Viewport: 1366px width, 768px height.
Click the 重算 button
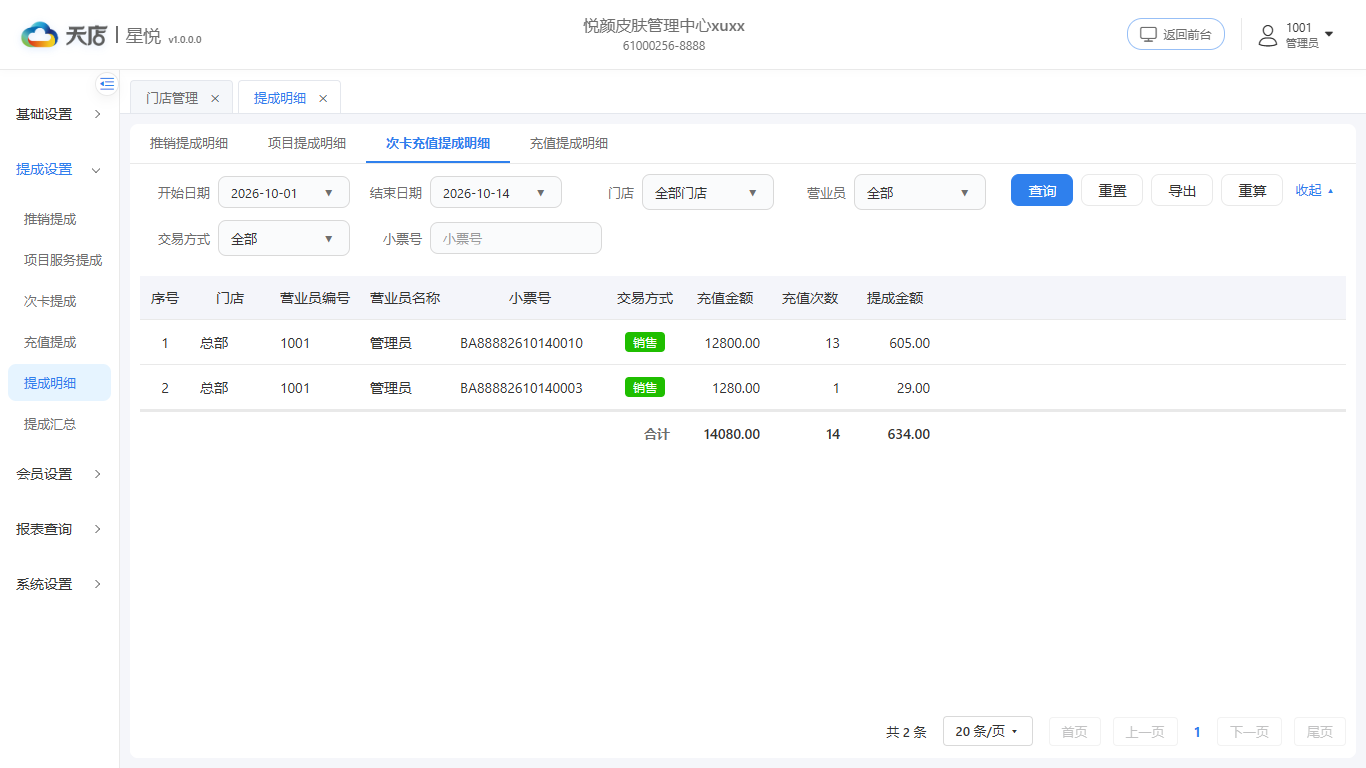[1252, 190]
